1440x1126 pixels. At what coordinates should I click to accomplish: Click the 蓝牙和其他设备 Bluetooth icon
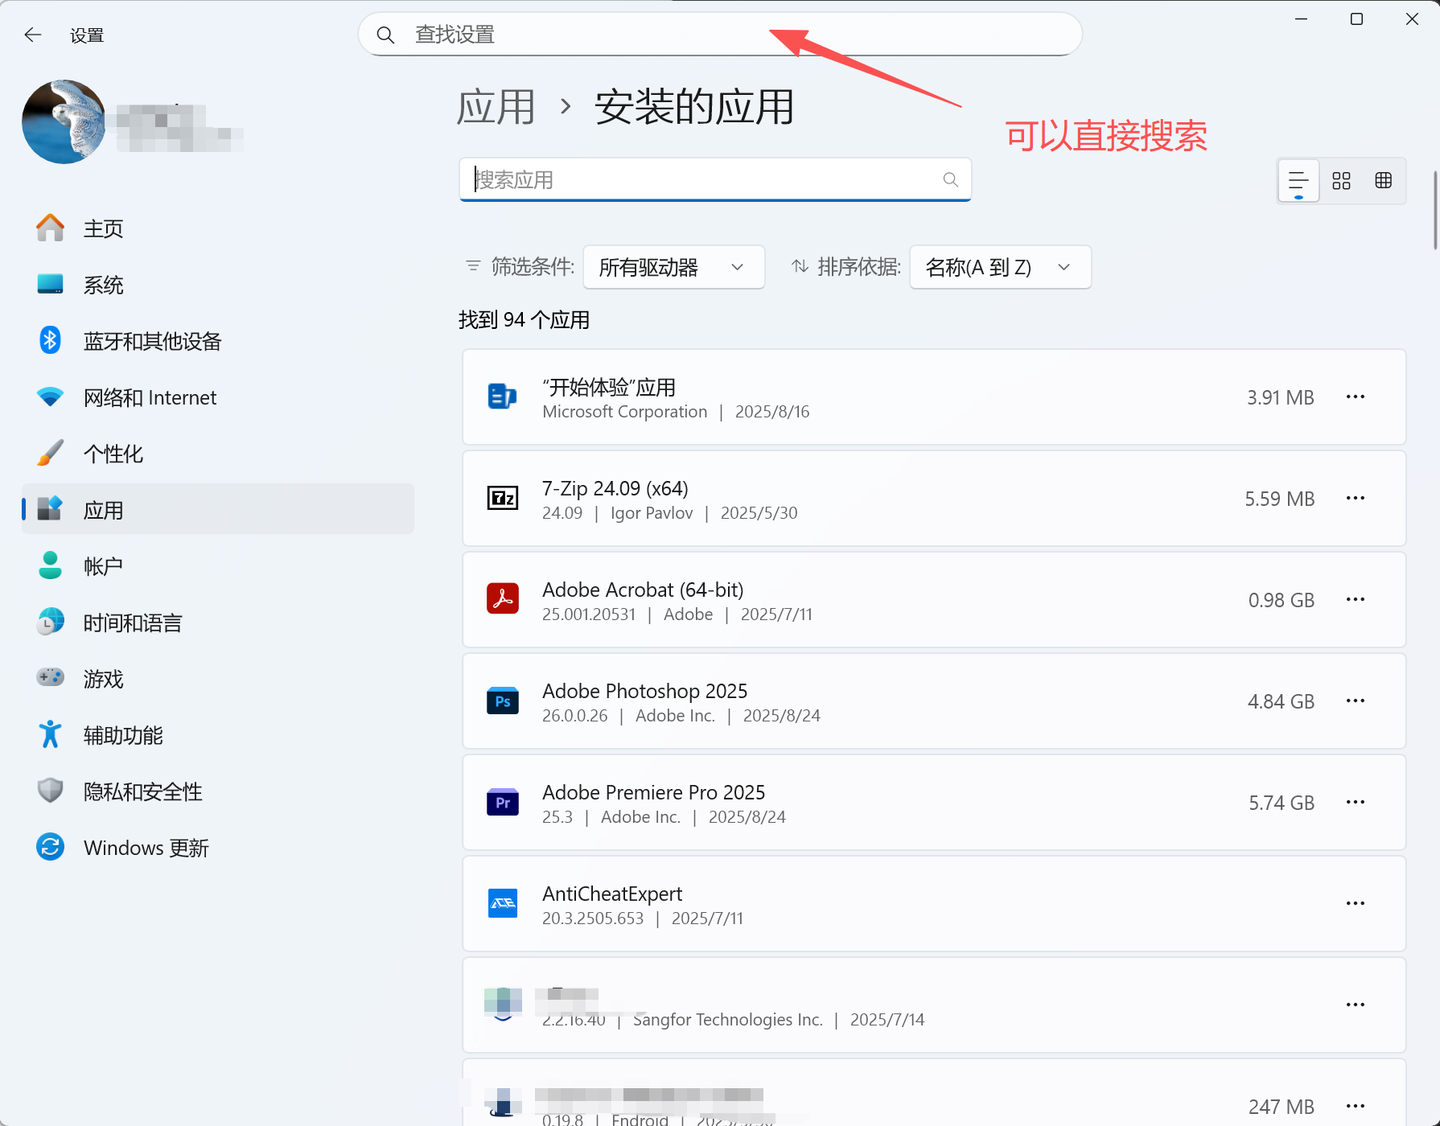(50, 340)
